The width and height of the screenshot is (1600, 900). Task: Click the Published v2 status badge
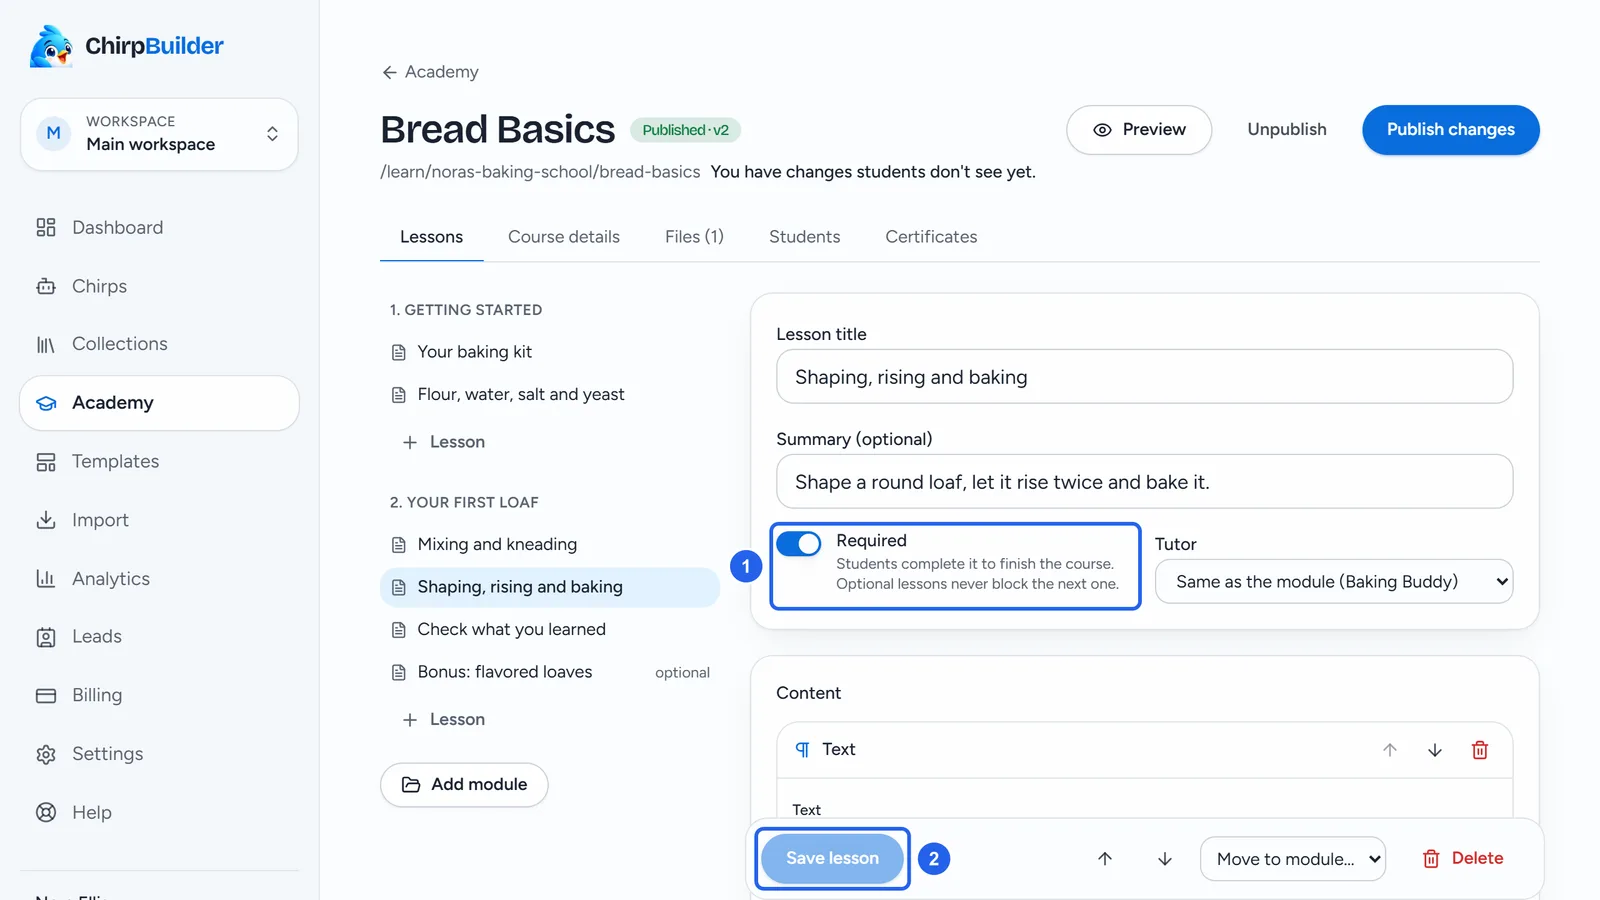685,130
